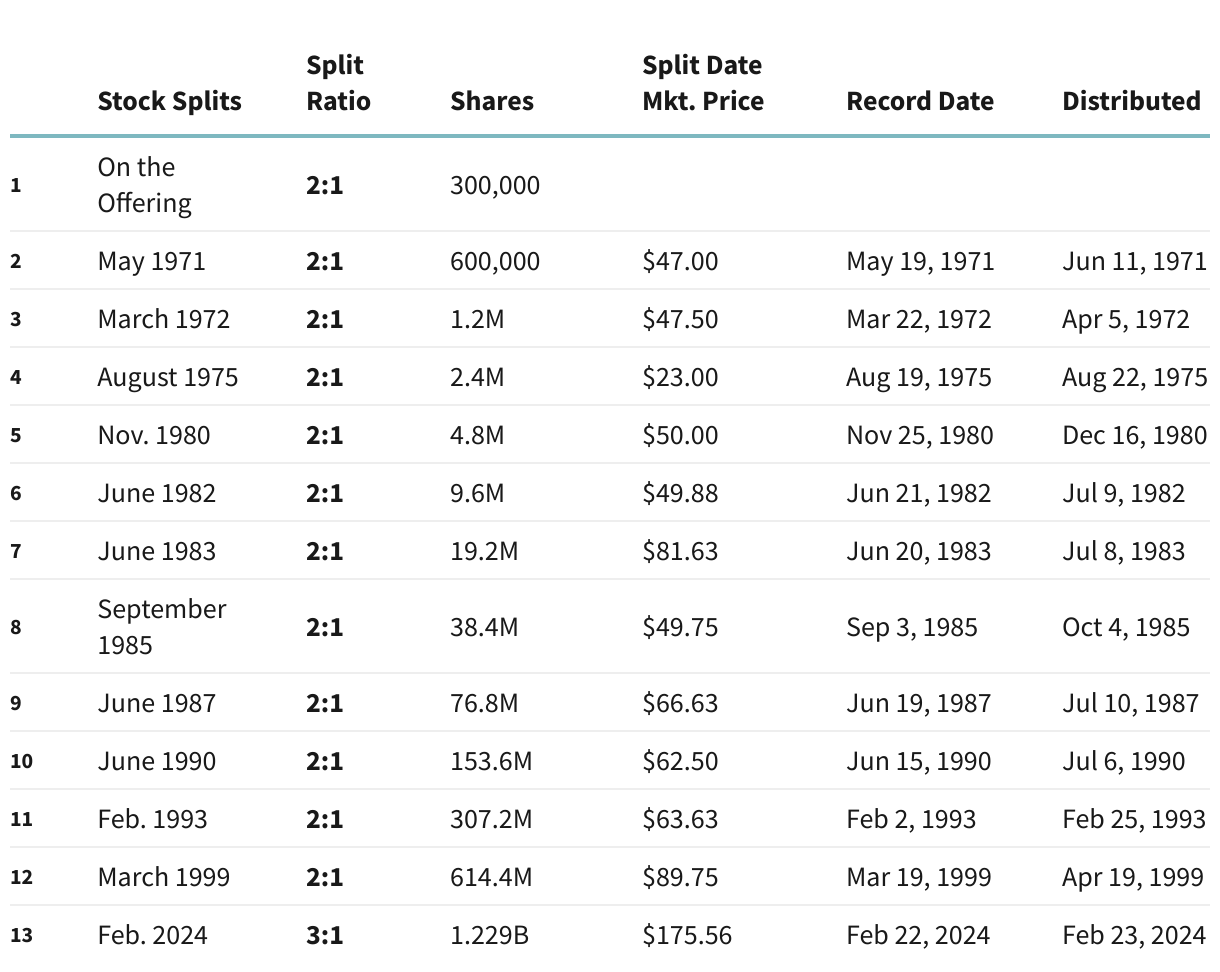Click the September 1985 split entry
Viewport: 1220px width, 972px height.
point(162,627)
